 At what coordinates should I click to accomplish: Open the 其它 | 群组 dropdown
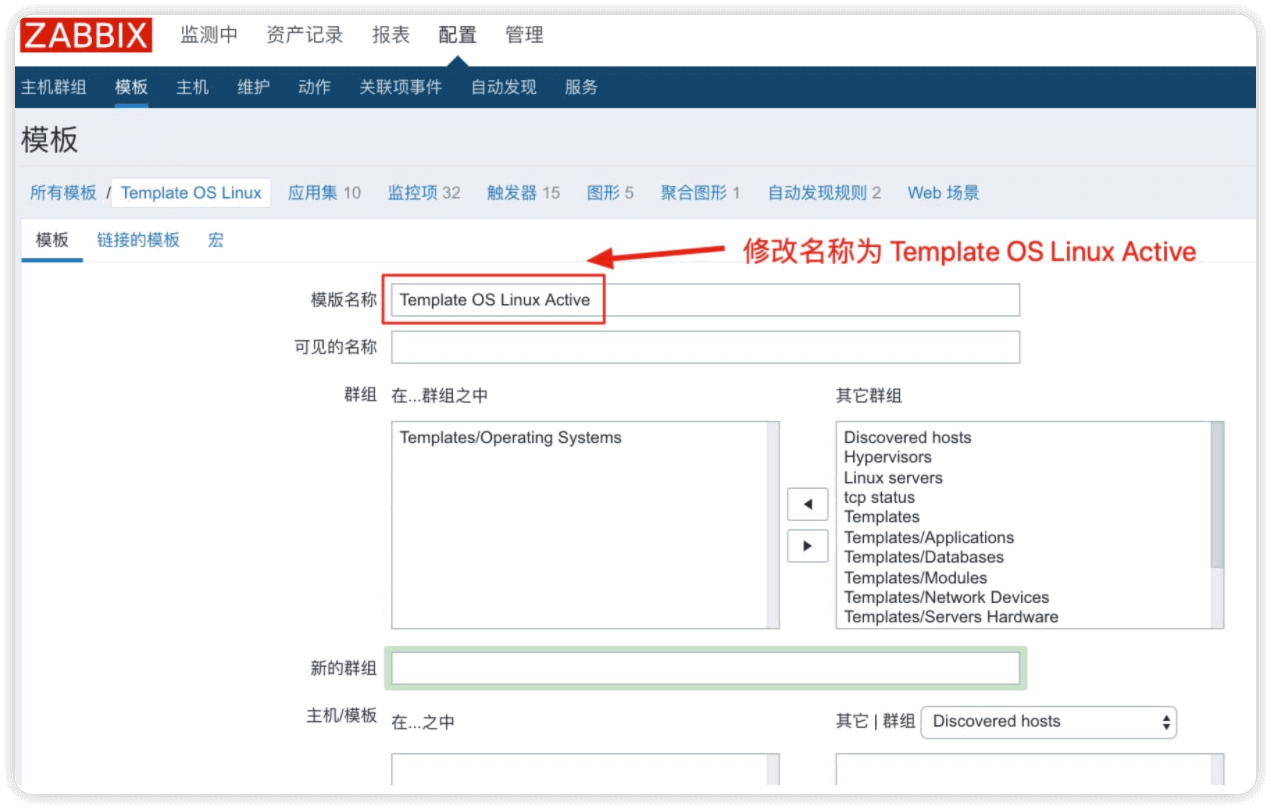click(x=1048, y=722)
